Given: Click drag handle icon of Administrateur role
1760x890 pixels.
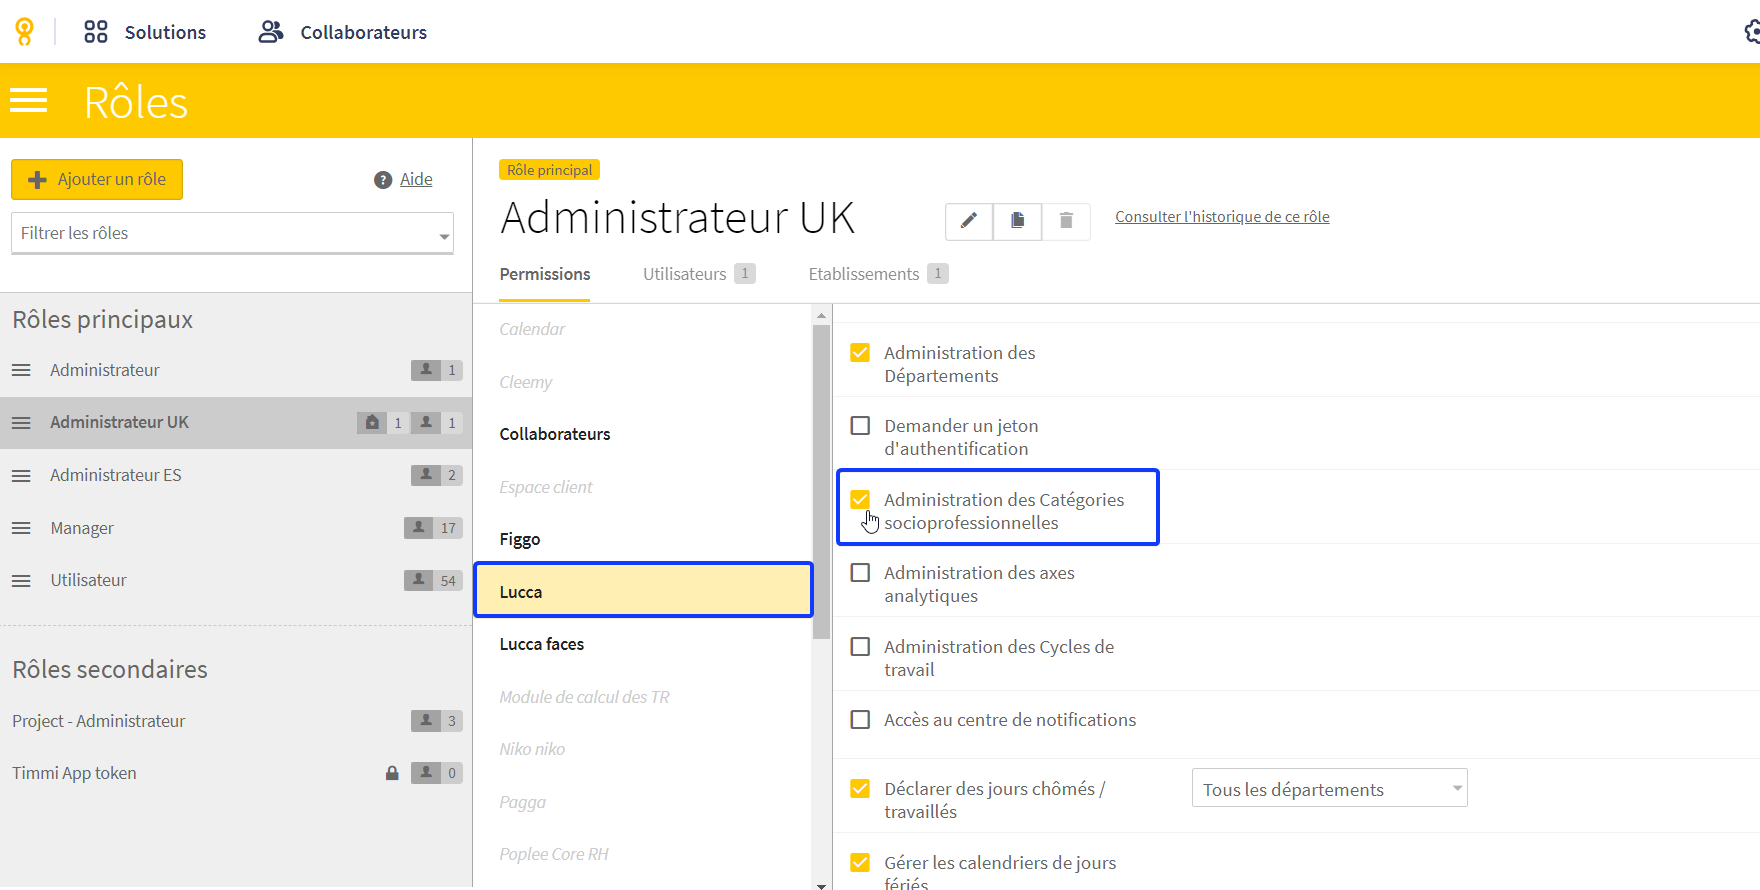Looking at the screenshot, I should tap(21, 370).
